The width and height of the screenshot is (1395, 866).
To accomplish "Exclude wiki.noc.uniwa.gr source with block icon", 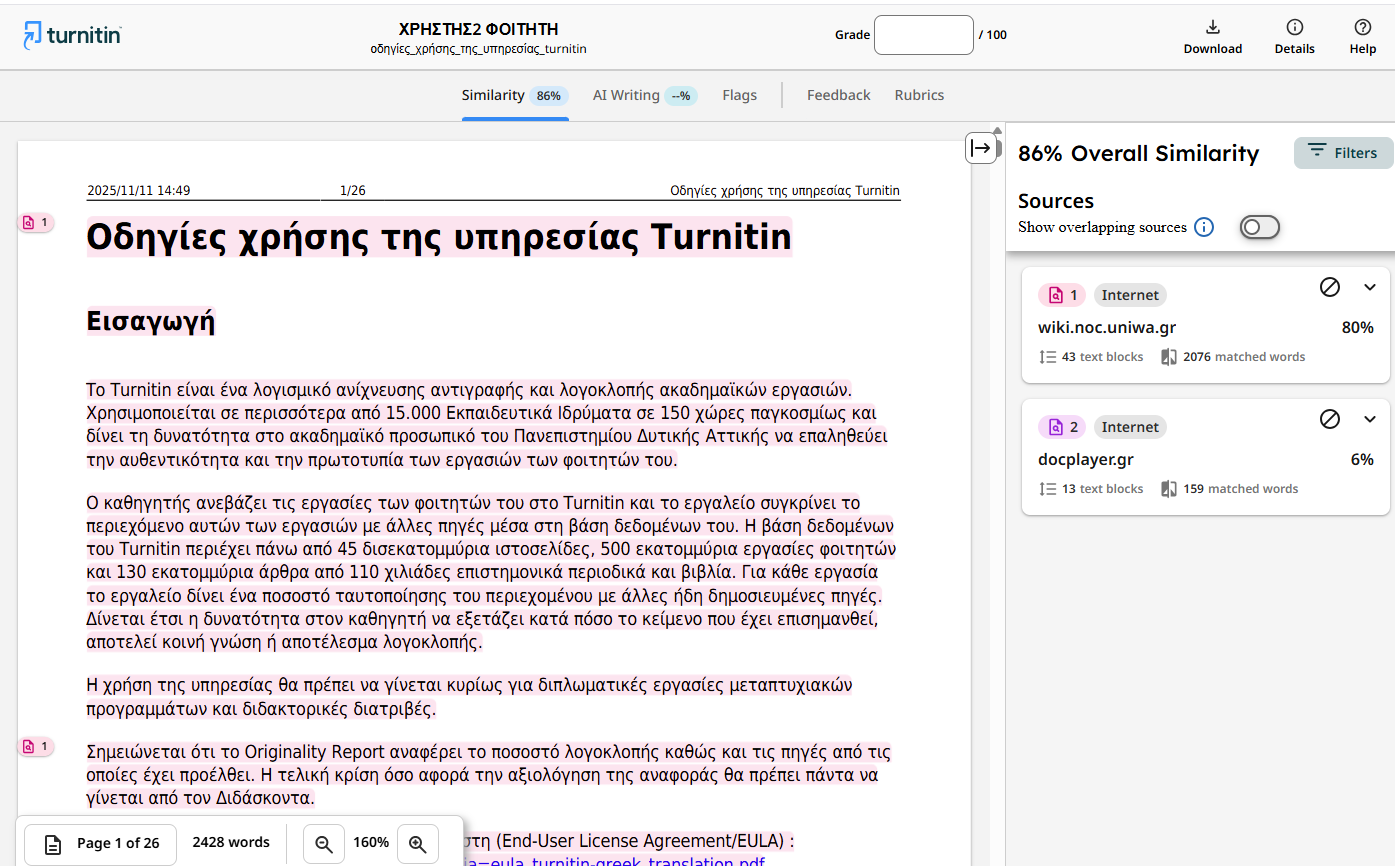I will pos(1329,287).
